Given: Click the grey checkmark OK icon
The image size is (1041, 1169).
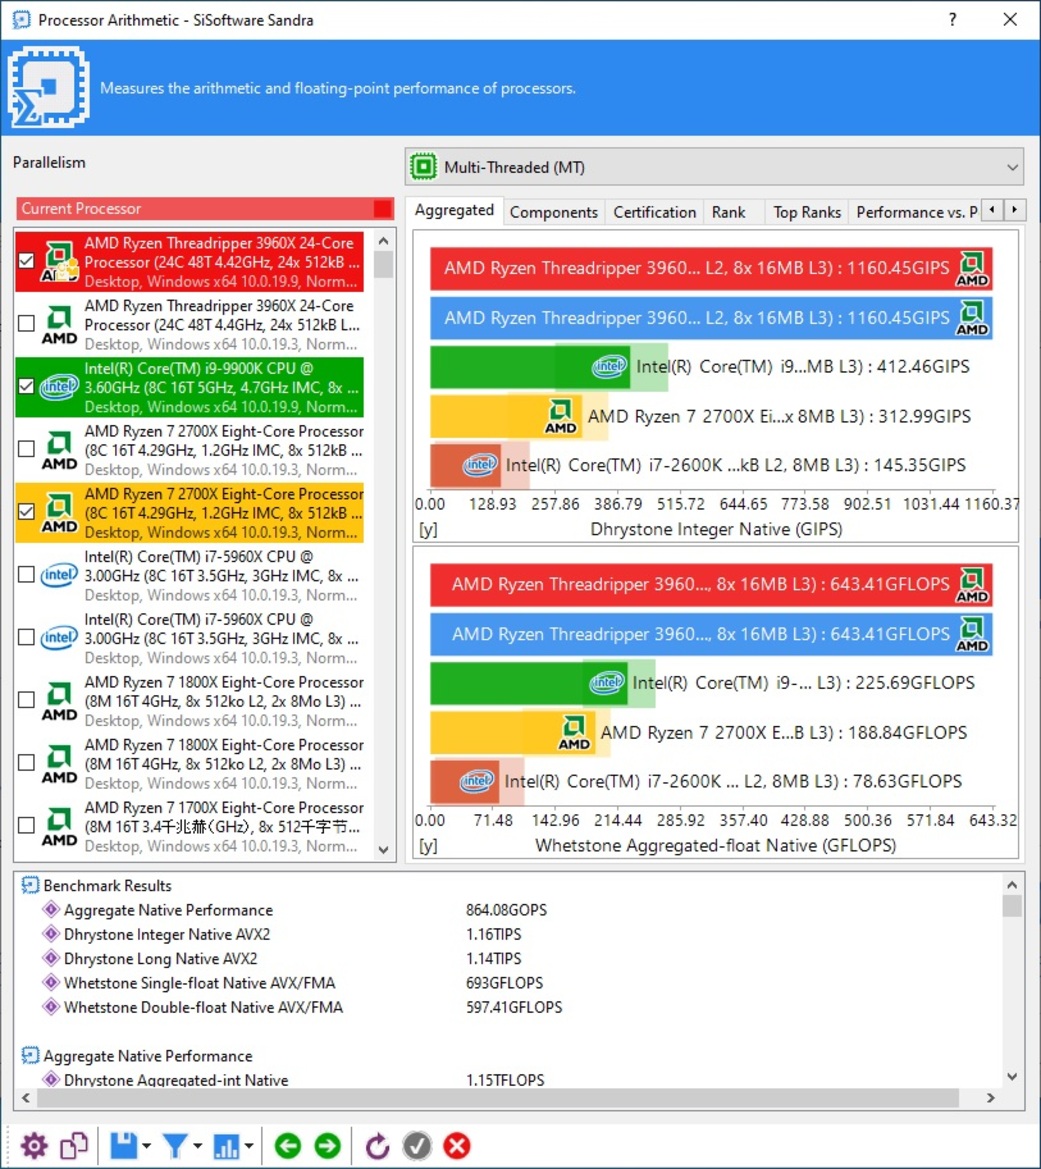Looking at the screenshot, I should [x=417, y=1146].
